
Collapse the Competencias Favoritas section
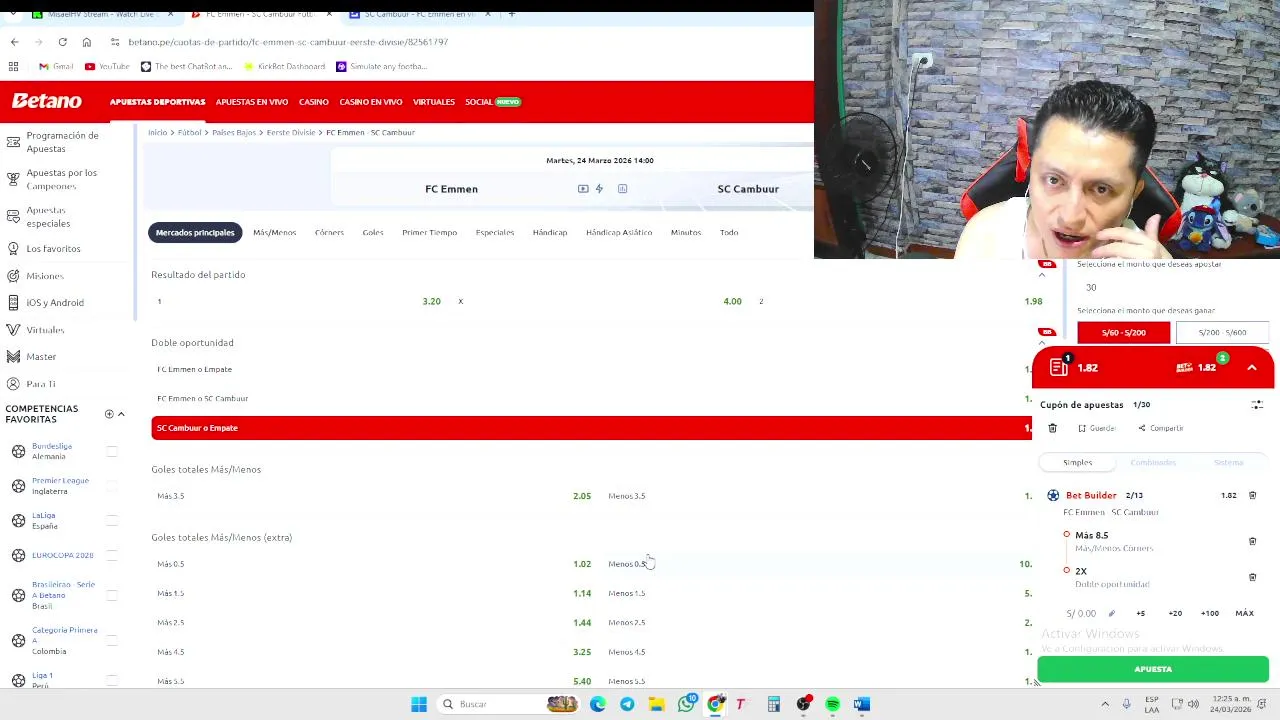pyautogui.click(x=121, y=414)
